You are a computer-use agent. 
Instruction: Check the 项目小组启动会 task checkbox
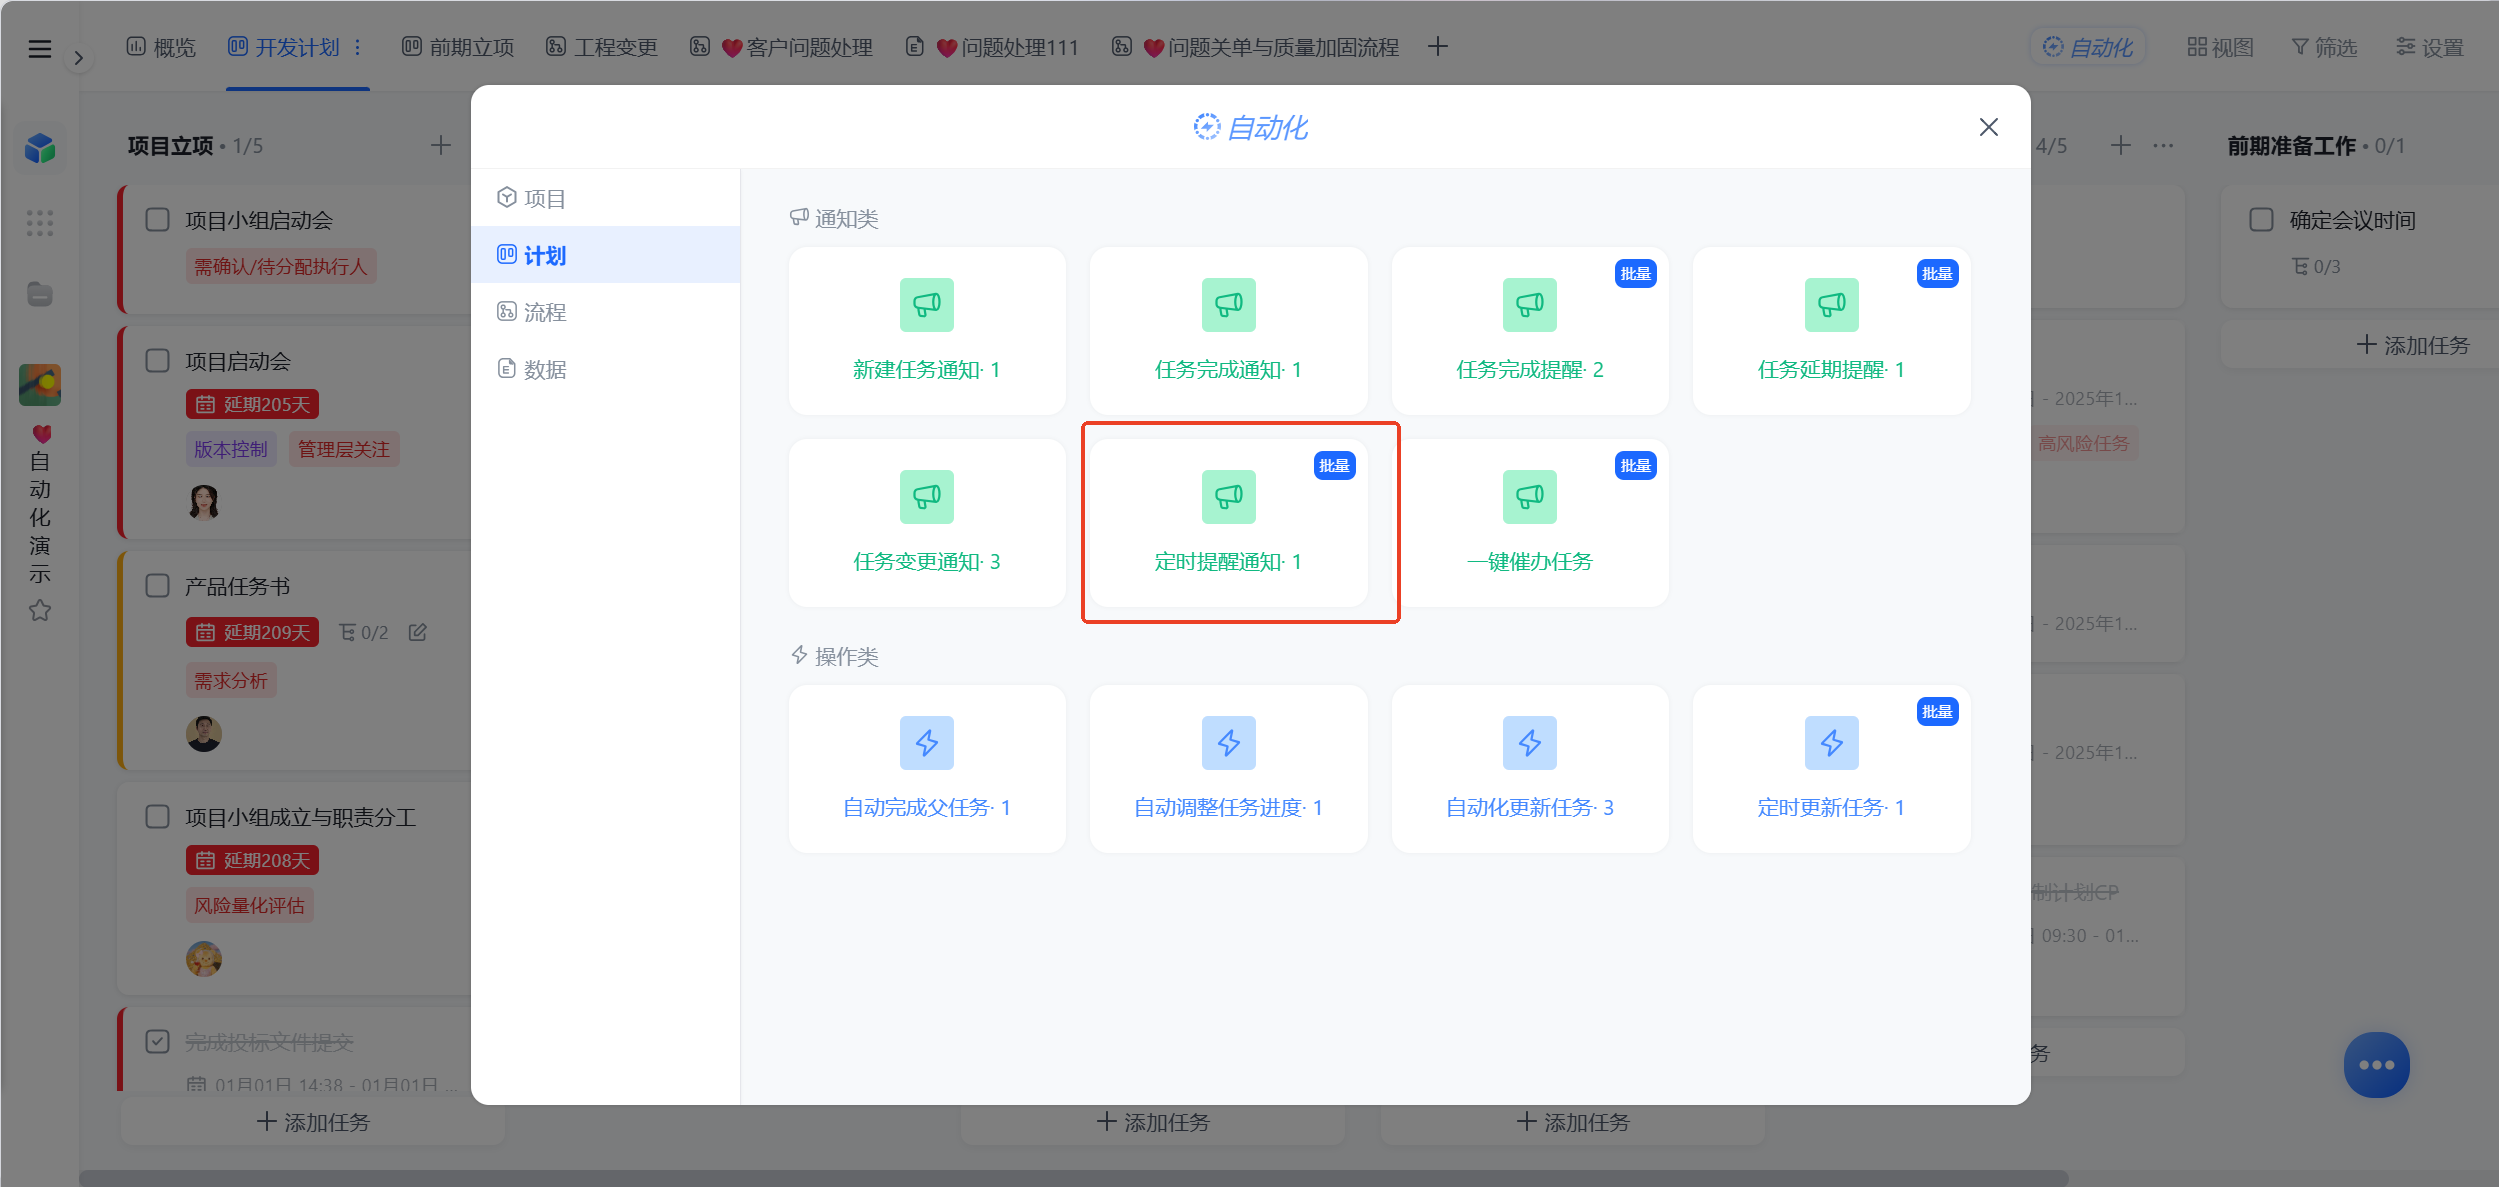(x=158, y=220)
